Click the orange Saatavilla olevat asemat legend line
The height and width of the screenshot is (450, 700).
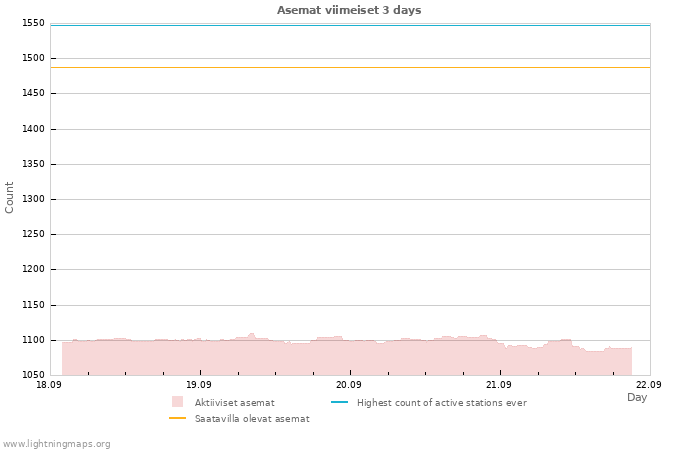pyautogui.click(x=177, y=418)
